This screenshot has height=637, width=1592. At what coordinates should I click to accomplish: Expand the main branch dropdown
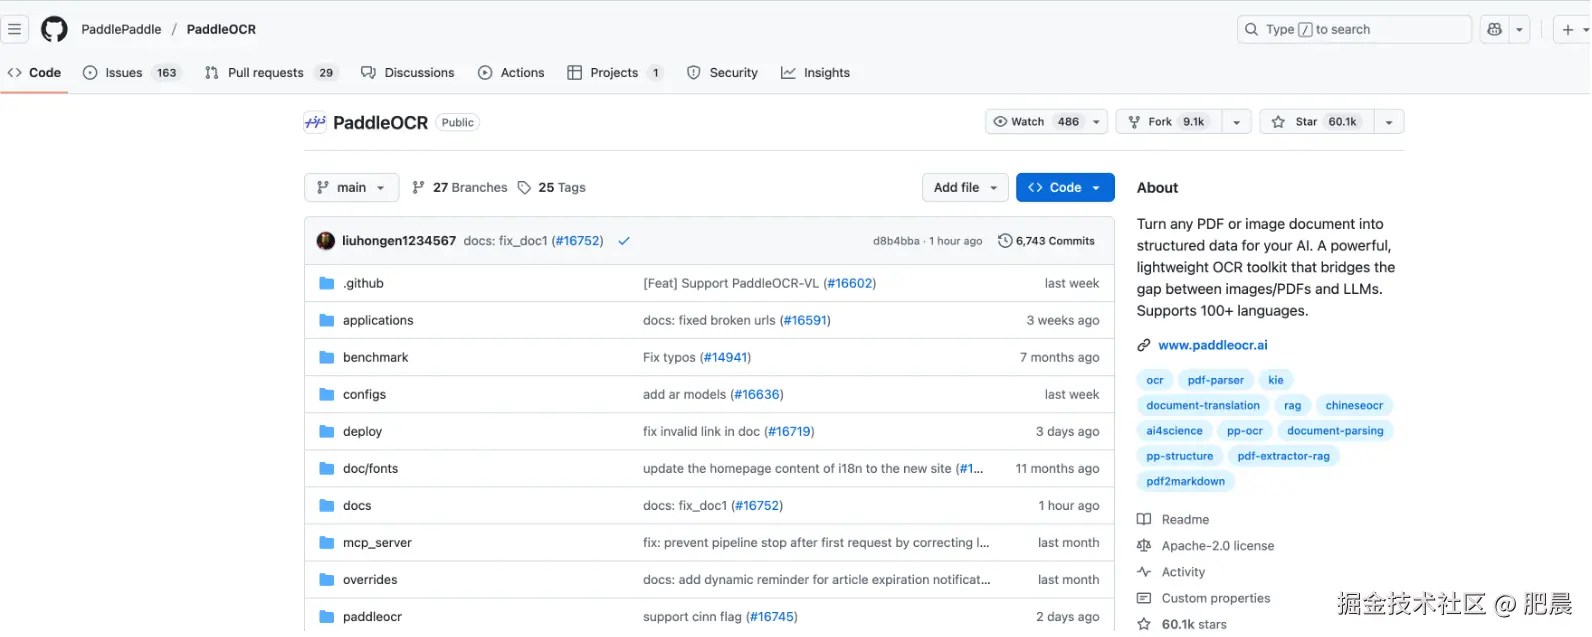point(351,188)
